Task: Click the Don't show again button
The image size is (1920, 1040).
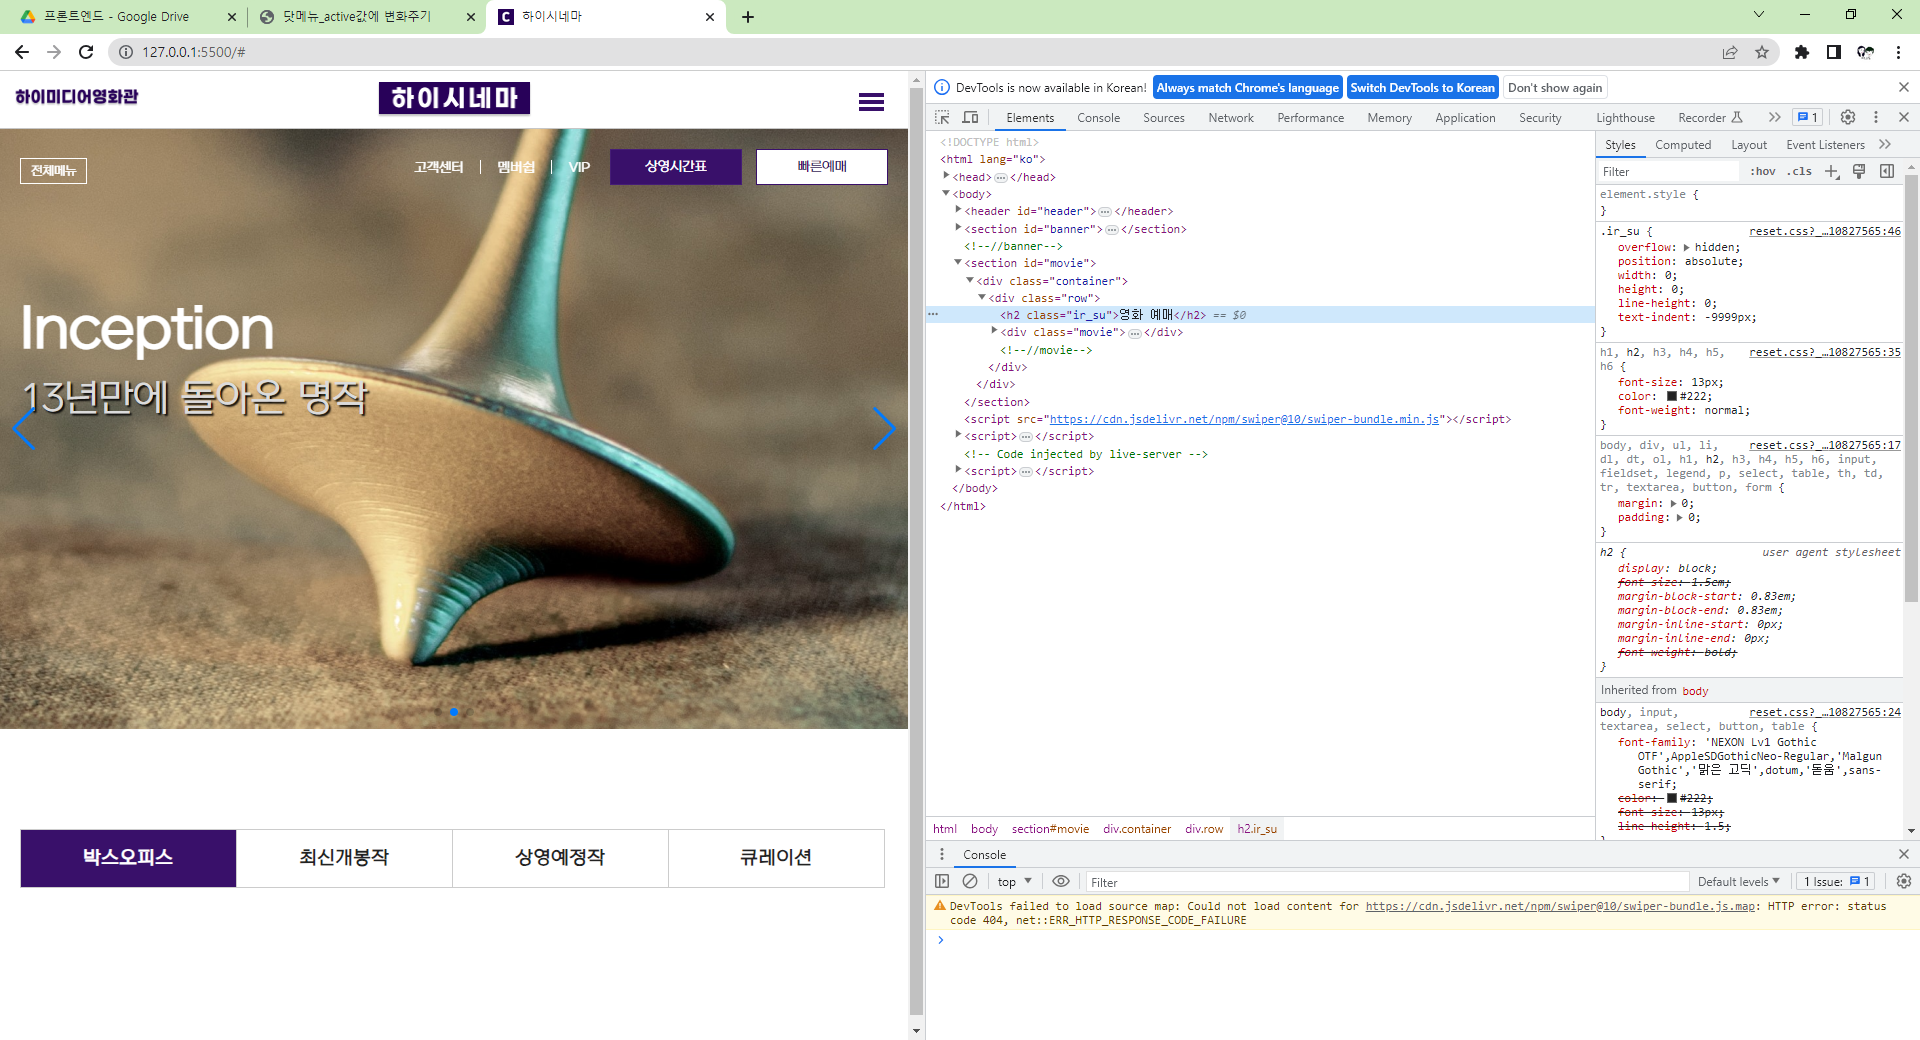Action: 1555,87
